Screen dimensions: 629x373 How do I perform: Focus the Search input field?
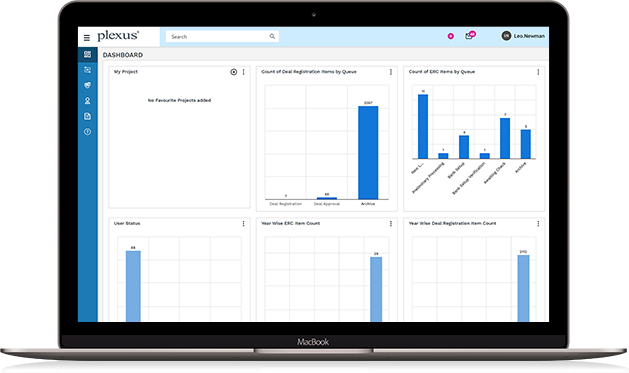pyautogui.click(x=222, y=36)
